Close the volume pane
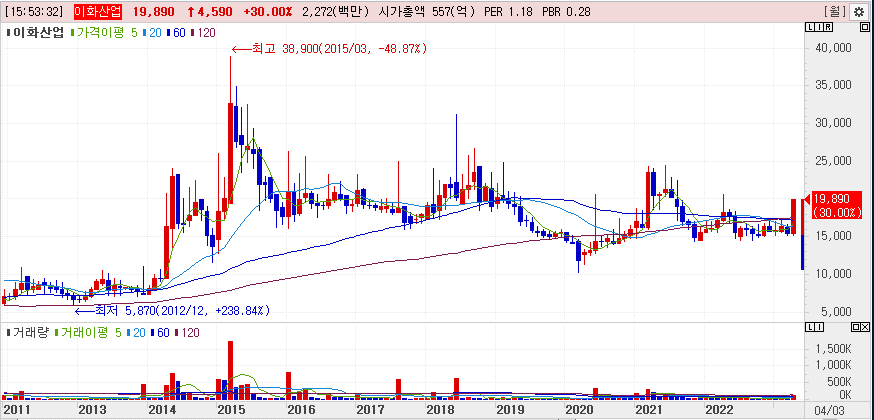The image size is (874, 420). coord(865,327)
